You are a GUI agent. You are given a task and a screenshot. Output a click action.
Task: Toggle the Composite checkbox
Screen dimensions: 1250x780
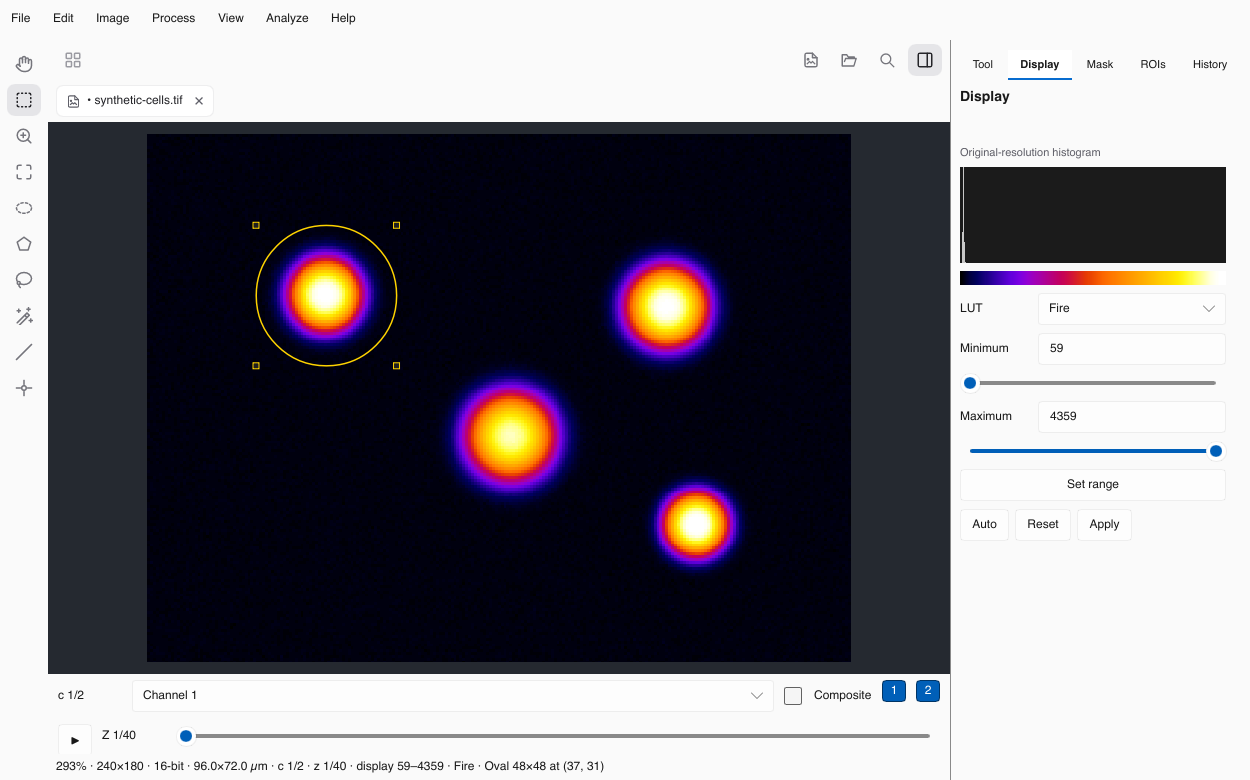793,696
